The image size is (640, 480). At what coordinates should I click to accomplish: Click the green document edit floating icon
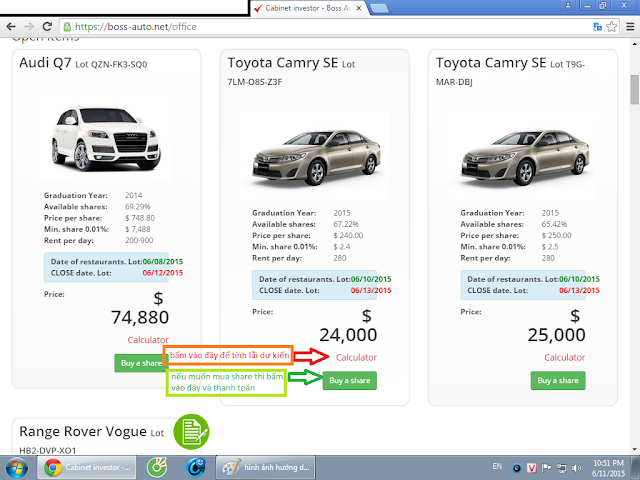(x=191, y=432)
